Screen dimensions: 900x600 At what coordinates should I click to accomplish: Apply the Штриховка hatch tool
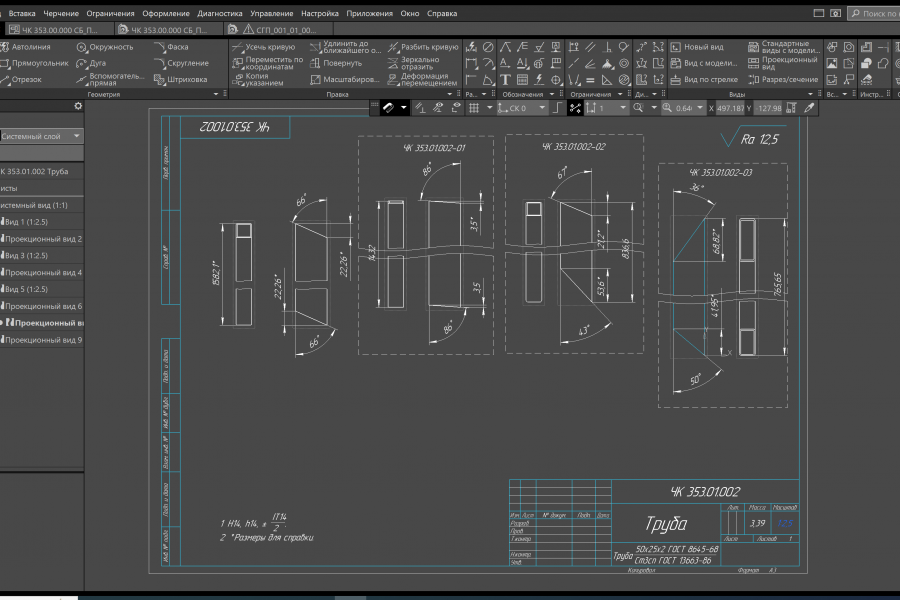180,79
